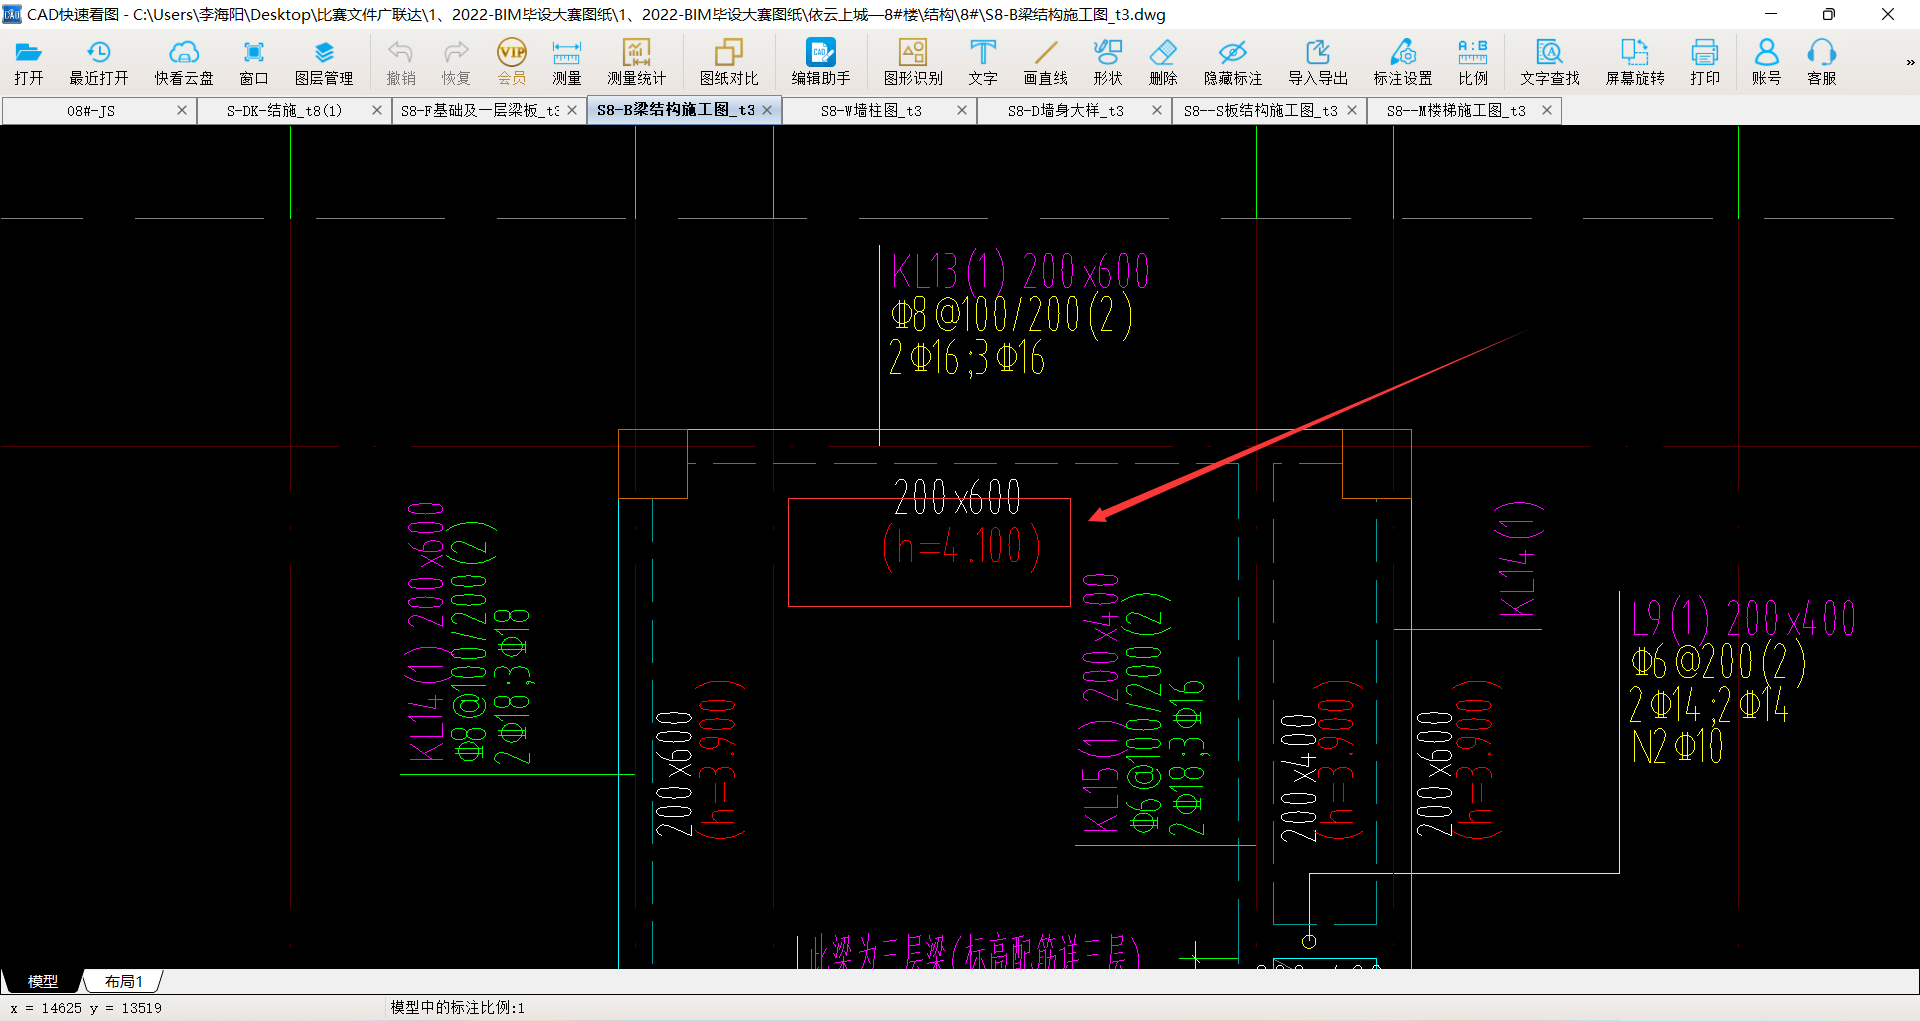Open the VIP 会员 membership icon
Screen dimensions: 1920x1021
click(x=512, y=62)
